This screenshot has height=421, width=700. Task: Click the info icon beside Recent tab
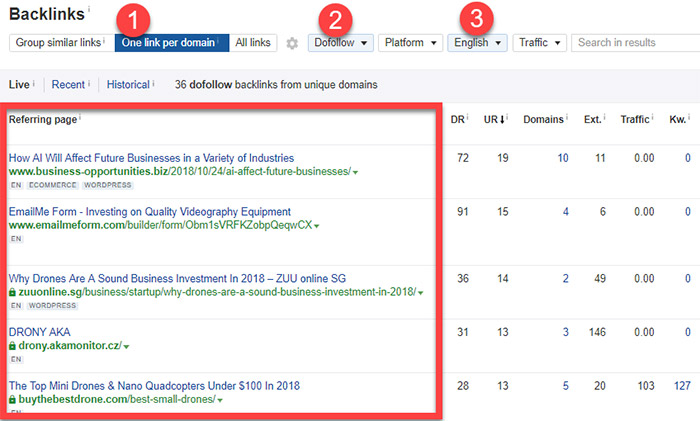[x=89, y=83]
